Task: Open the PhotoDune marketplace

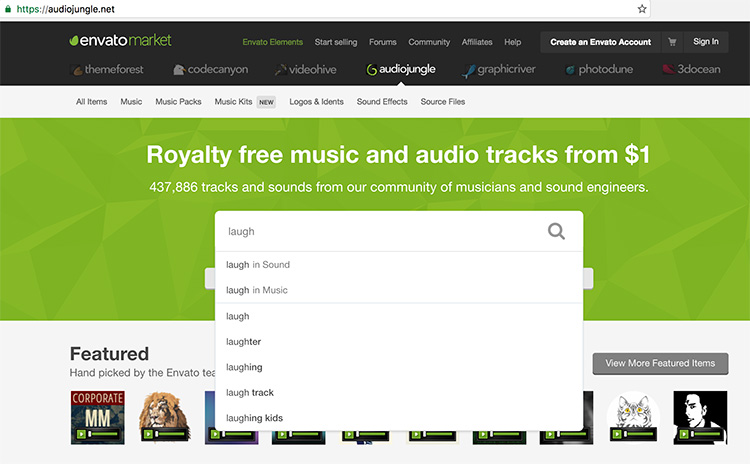Action: pyautogui.click(x=600, y=70)
